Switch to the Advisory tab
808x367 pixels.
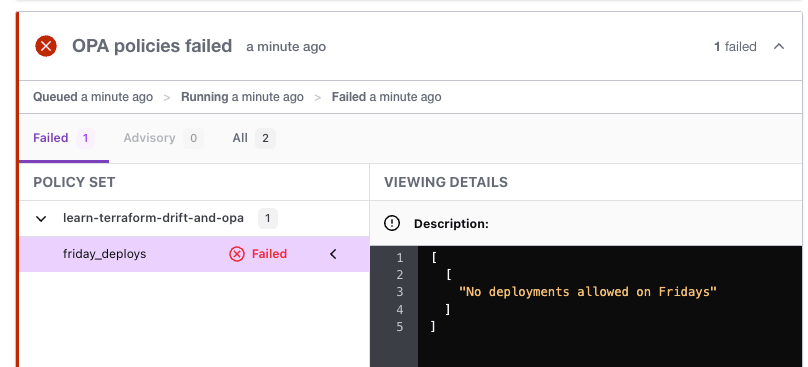pos(163,138)
